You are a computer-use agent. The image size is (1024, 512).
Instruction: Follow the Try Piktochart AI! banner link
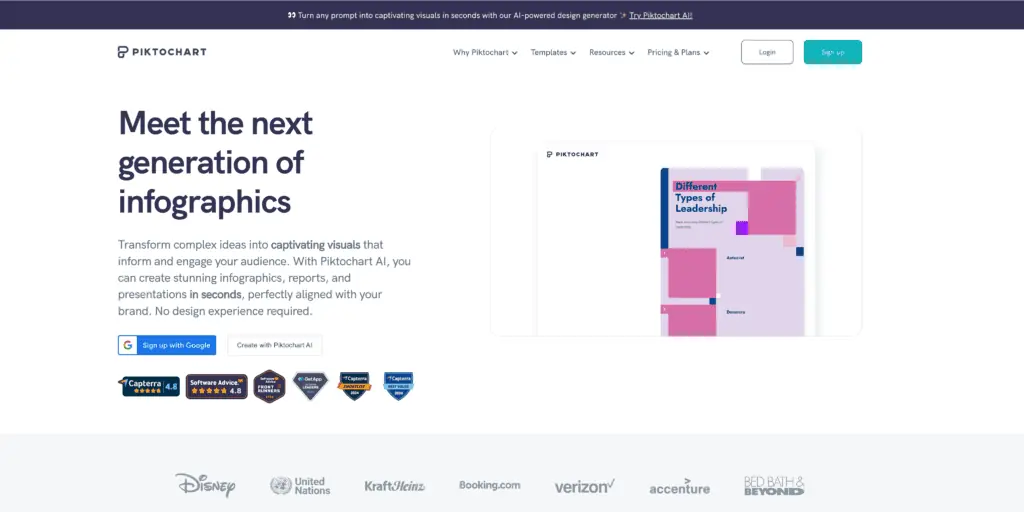(x=661, y=15)
